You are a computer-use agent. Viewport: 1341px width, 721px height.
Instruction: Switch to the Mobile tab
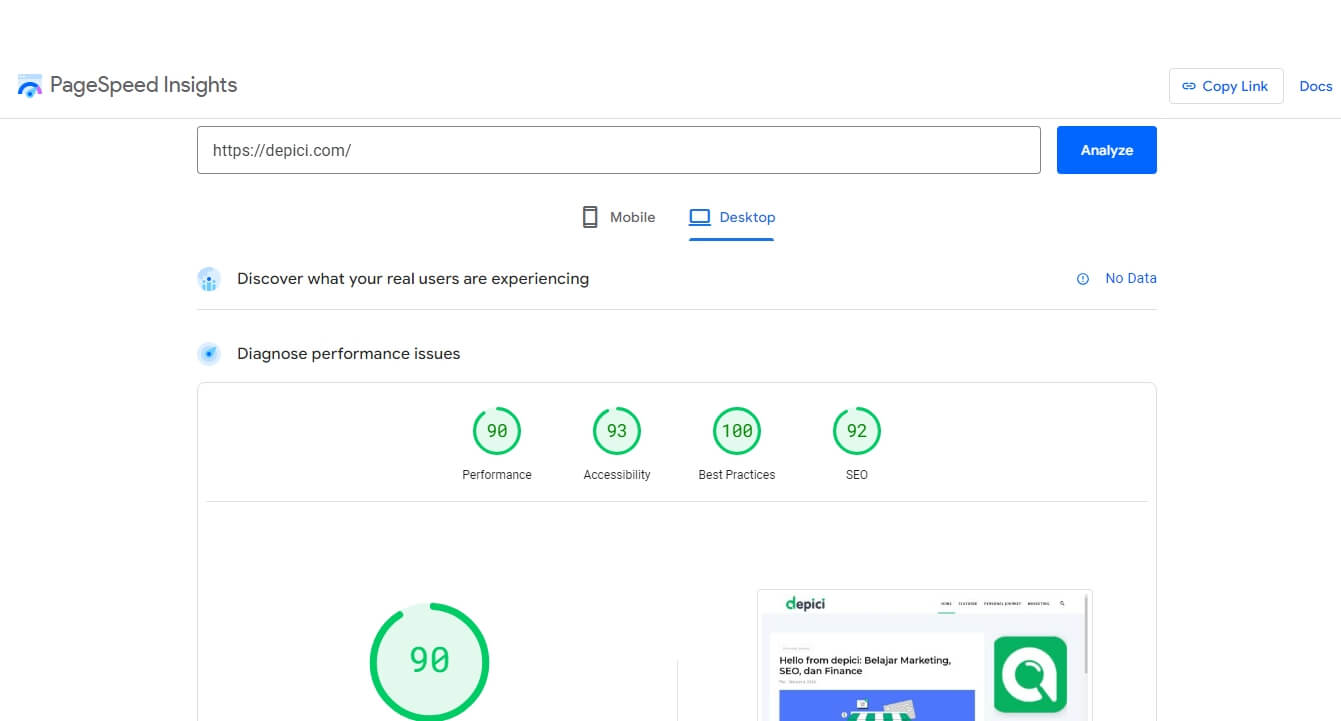(618, 217)
